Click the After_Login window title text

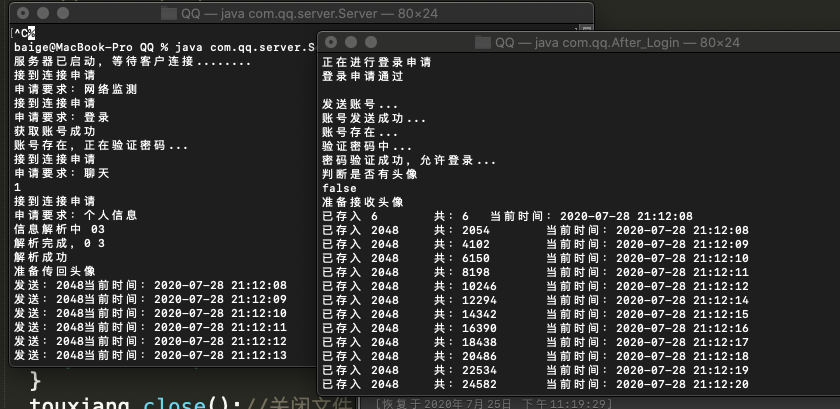click(x=617, y=42)
